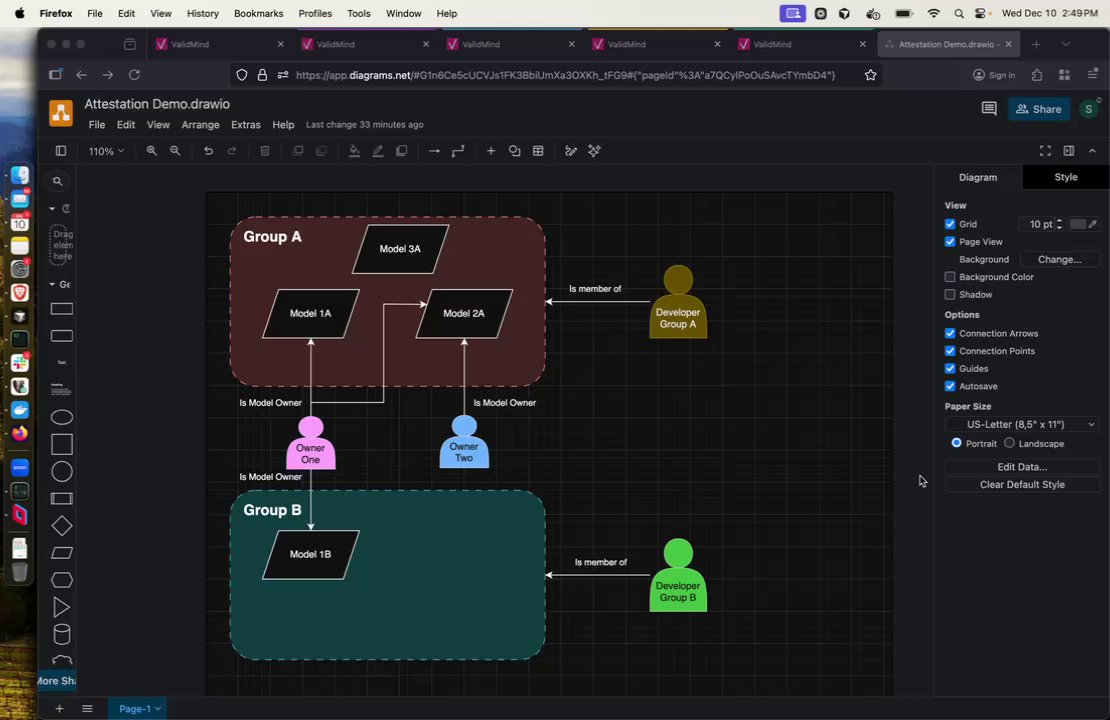Open the Firefox Bookmarks menu
The height and width of the screenshot is (720, 1110).
(258, 13)
